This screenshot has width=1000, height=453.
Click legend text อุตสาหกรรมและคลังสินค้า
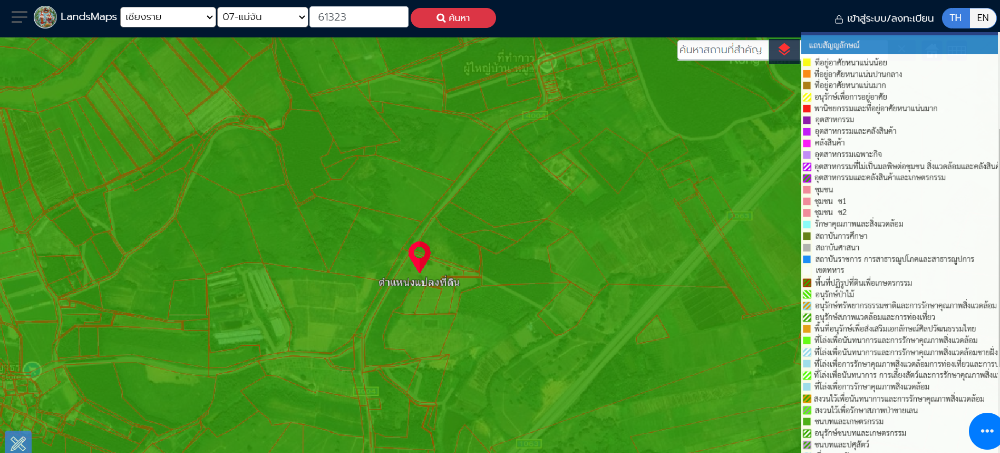pyautogui.click(x=854, y=131)
